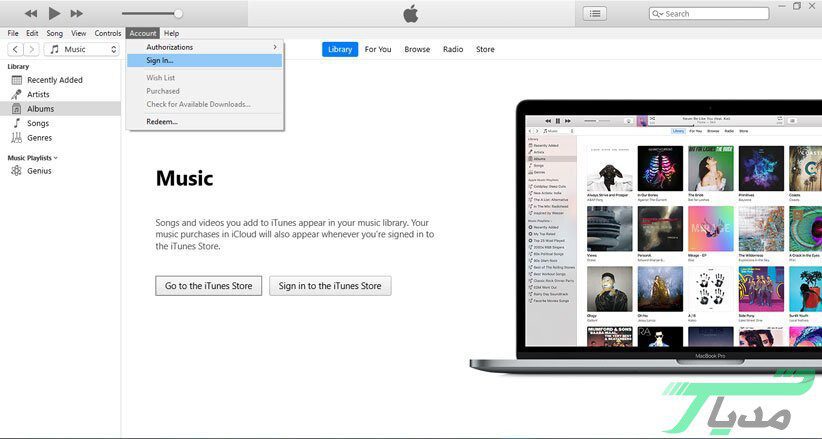Open Genius under Music Playlists
The width and height of the screenshot is (822, 439).
coord(39,171)
